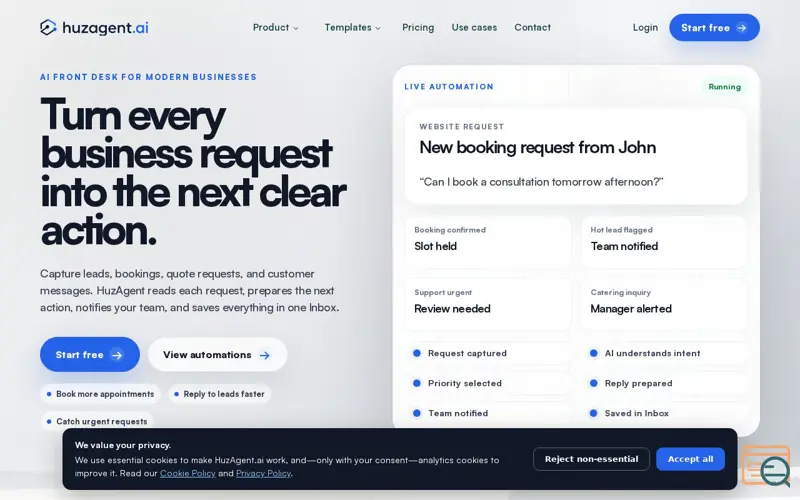
Task: Click the WEBSITE REQUEST label
Action: pos(461,127)
